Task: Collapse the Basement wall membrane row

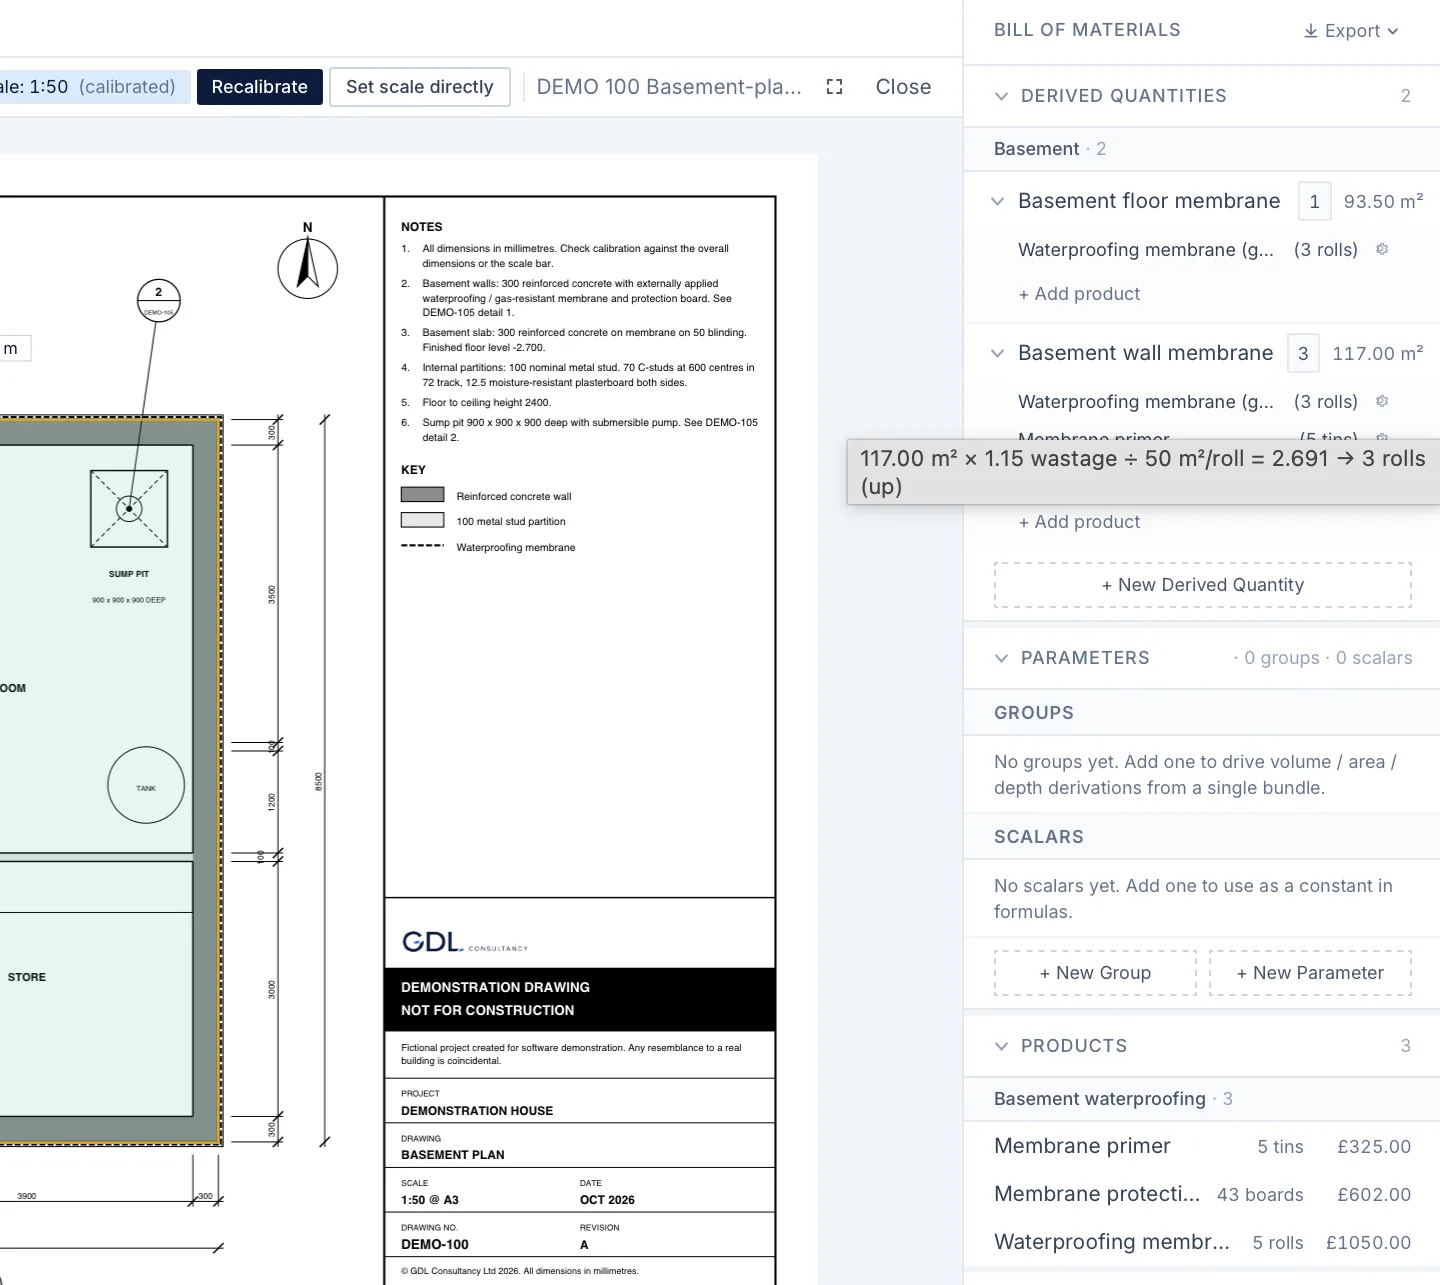Action: (x=997, y=353)
